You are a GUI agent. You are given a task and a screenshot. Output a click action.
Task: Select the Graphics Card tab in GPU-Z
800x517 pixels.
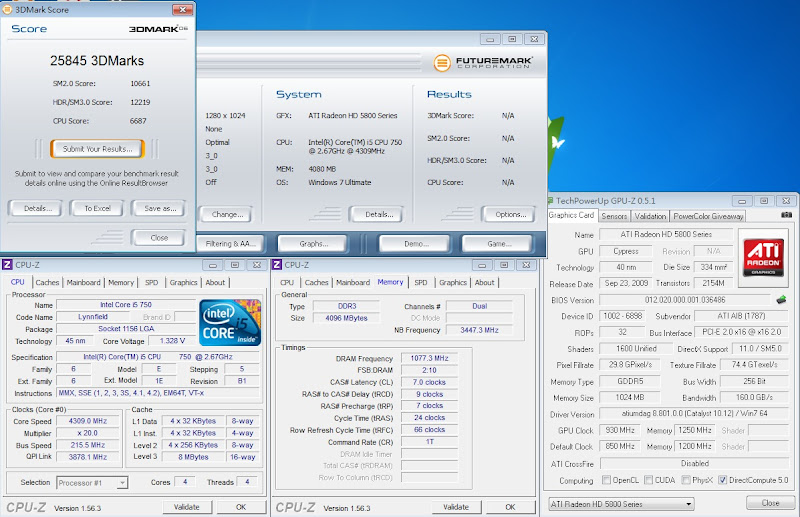[x=571, y=215]
